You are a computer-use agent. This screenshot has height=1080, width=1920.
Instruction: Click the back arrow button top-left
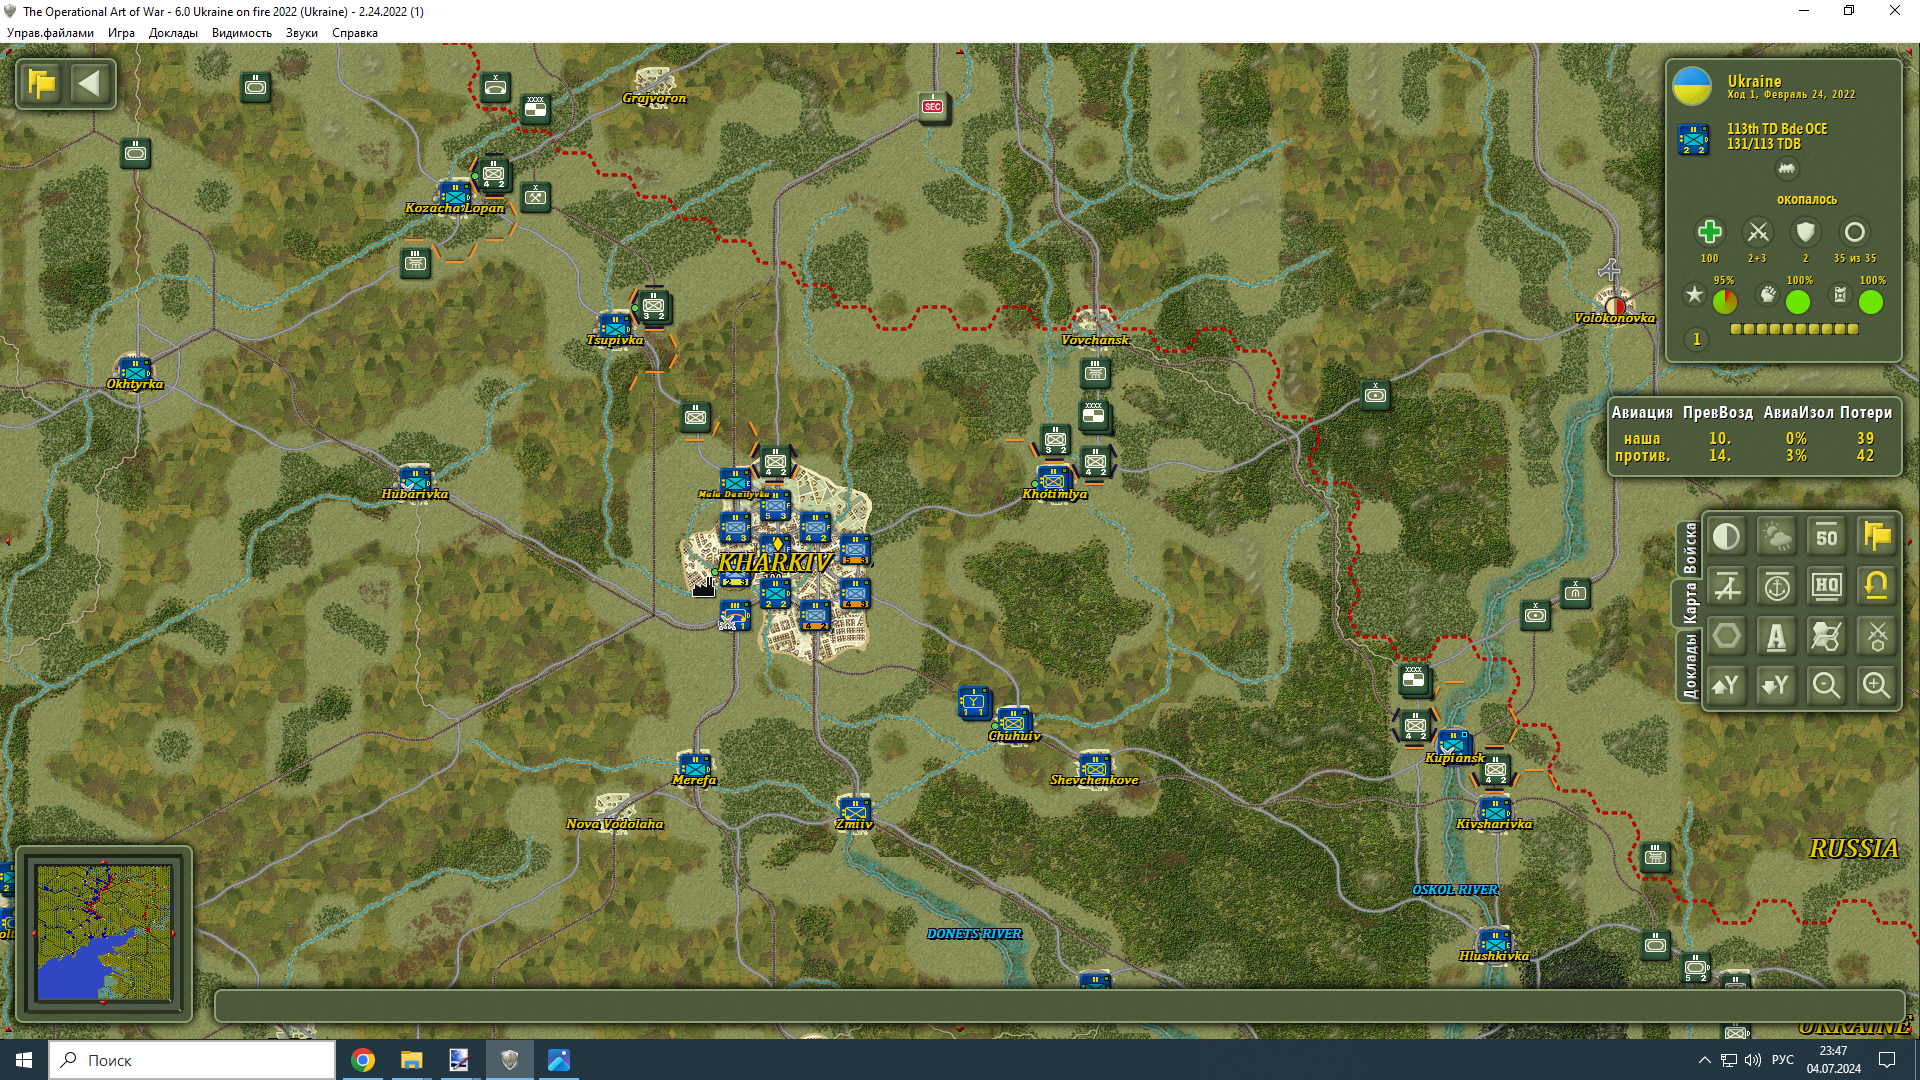point(90,84)
